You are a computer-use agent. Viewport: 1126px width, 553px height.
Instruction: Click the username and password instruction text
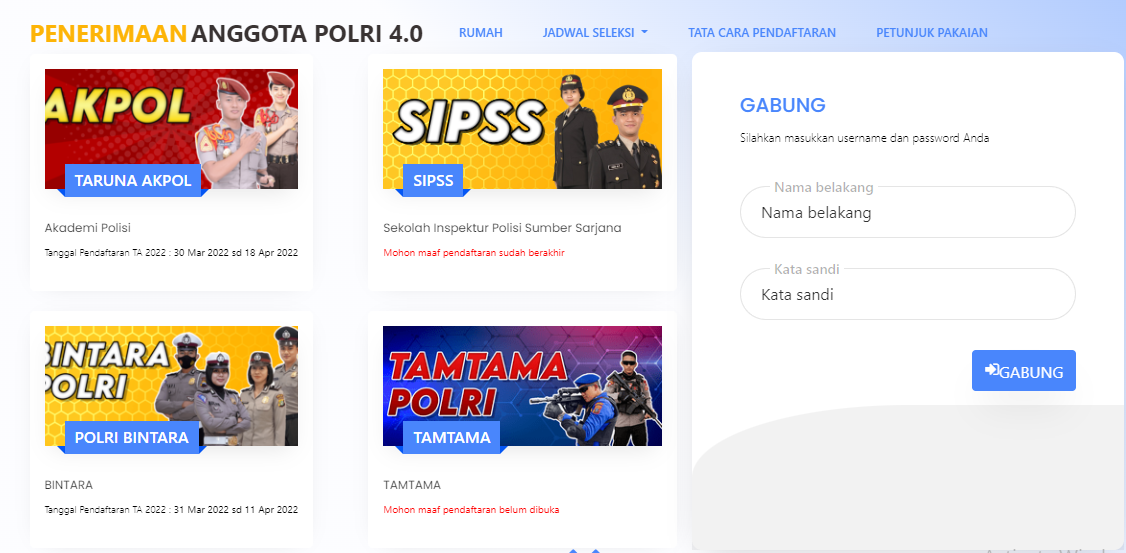(x=865, y=138)
